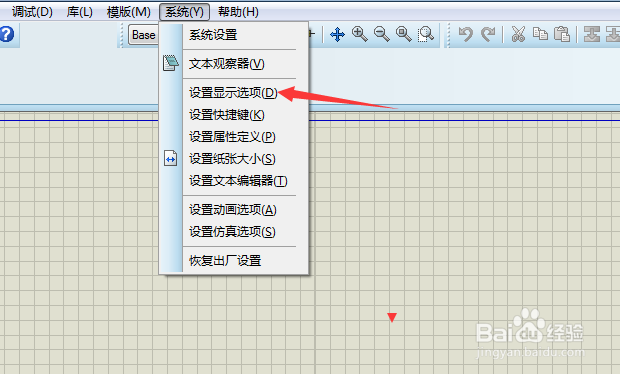Image resolution: width=620 pixels, height=374 pixels.
Task: Open the 模版(M) menu
Action: [x=129, y=12]
